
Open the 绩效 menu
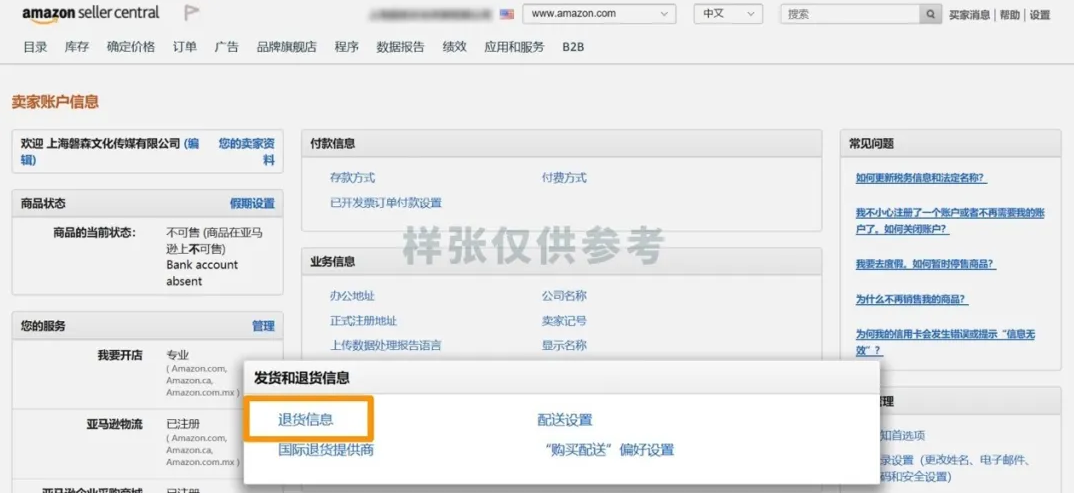click(x=454, y=47)
